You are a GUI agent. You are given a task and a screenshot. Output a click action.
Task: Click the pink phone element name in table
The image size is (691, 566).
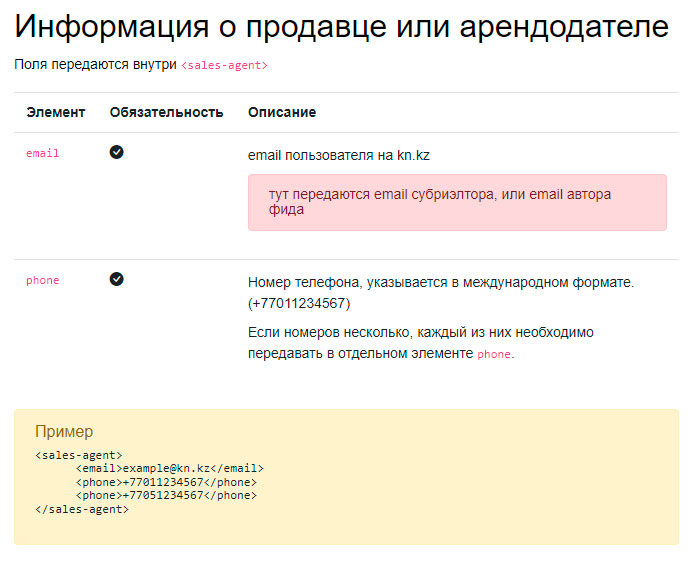click(x=43, y=280)
